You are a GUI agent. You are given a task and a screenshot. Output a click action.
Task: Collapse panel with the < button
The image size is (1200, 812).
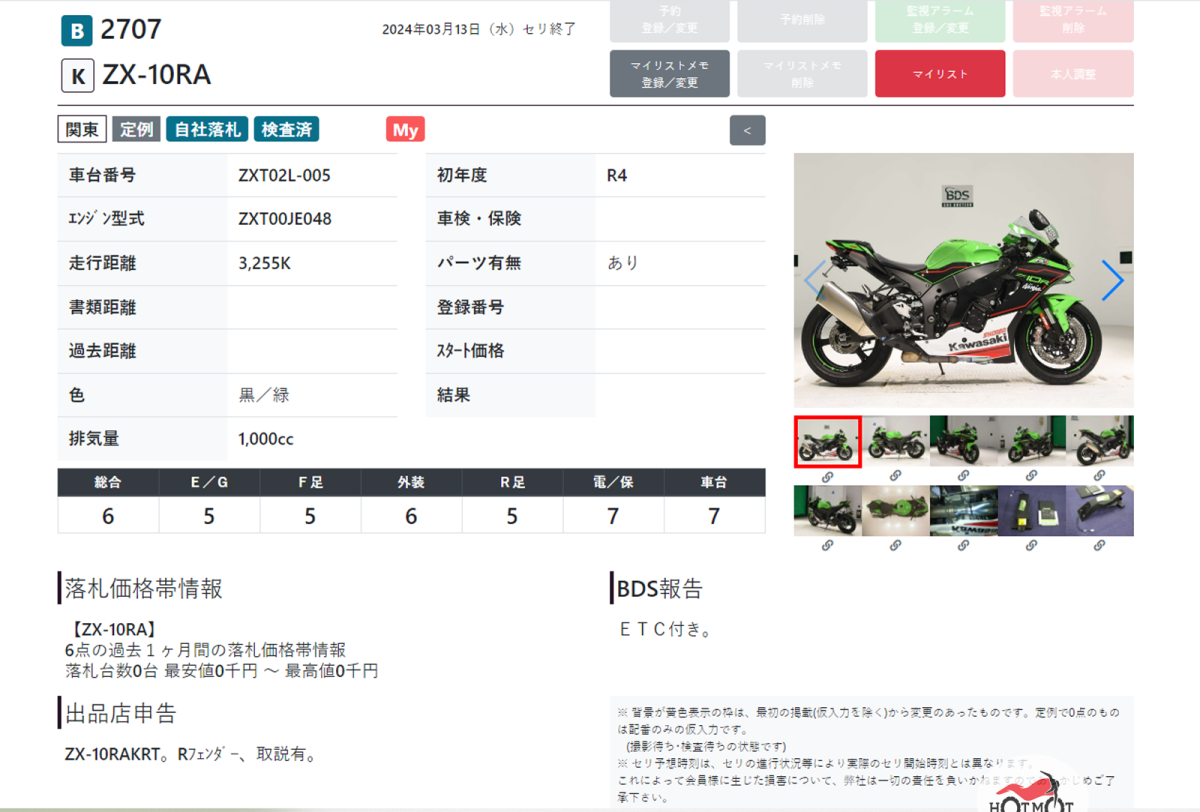coord(748,130)
